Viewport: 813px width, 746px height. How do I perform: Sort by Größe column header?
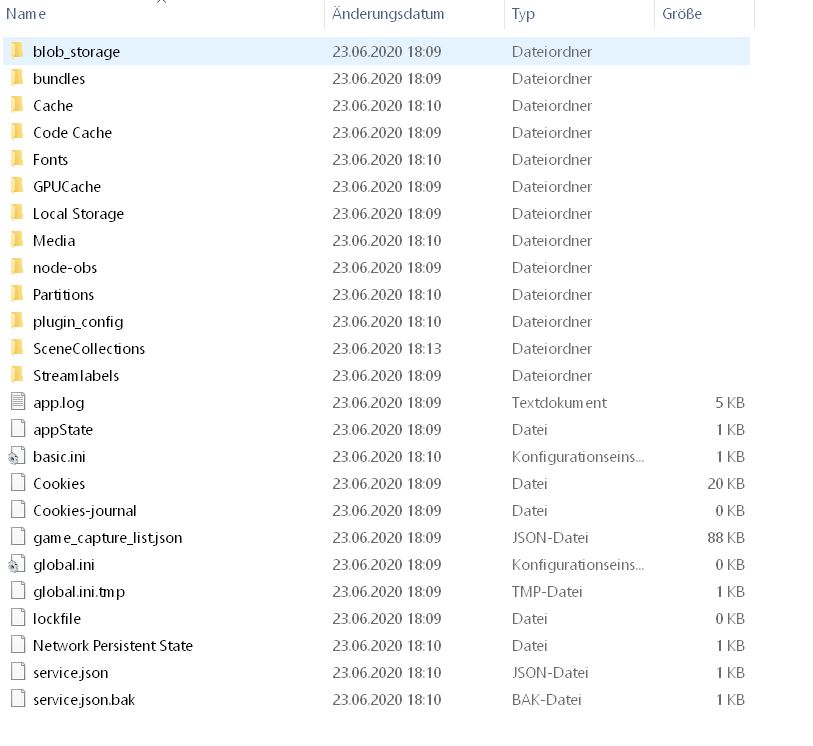coord(682,14)
